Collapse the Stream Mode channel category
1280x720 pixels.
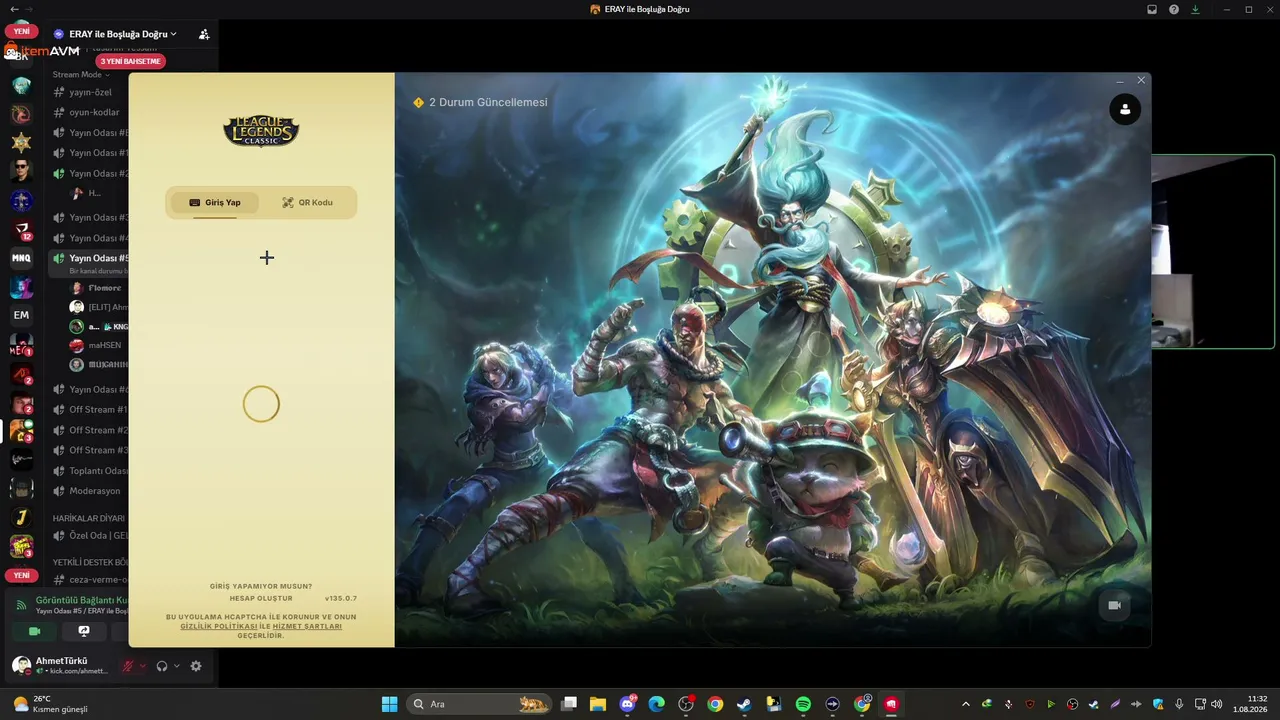pyautogui.click(x=81, y=74)
